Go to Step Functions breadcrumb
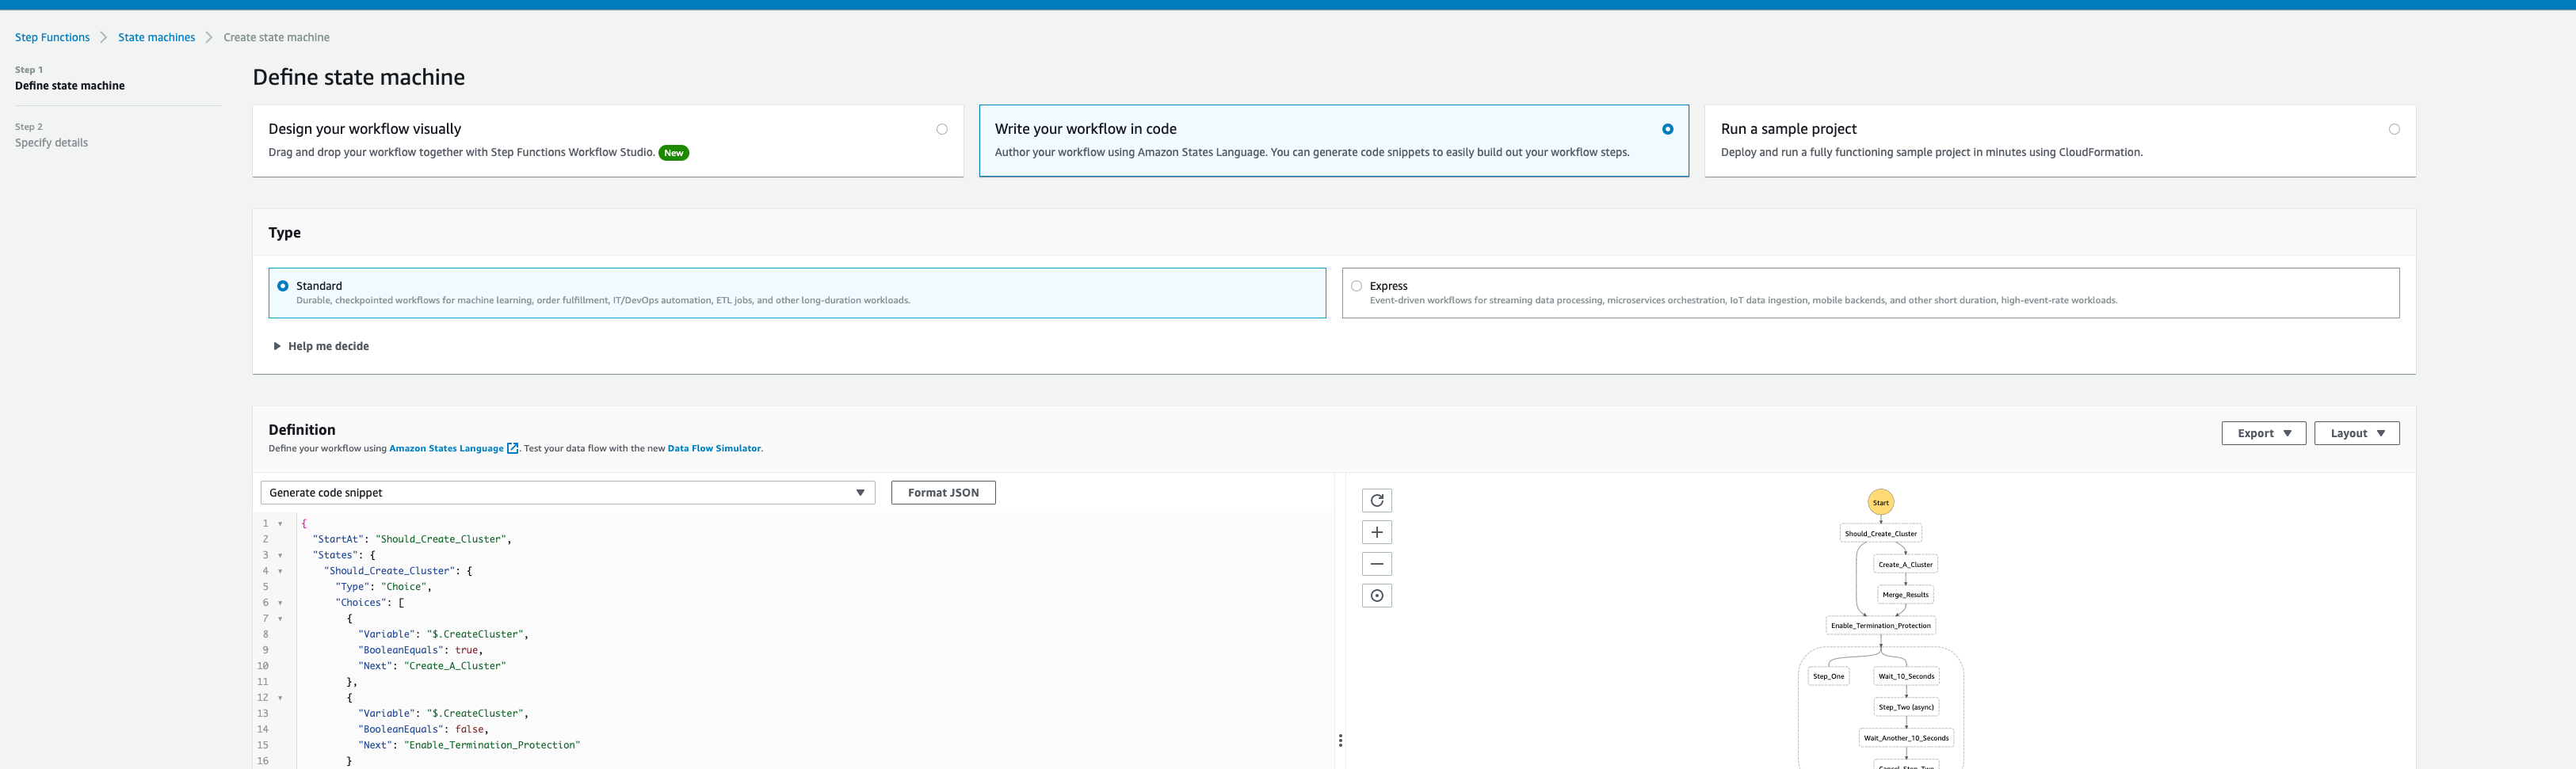Image resolution: width=2576 pixels, height=769 pixels. tap(52, 37)
